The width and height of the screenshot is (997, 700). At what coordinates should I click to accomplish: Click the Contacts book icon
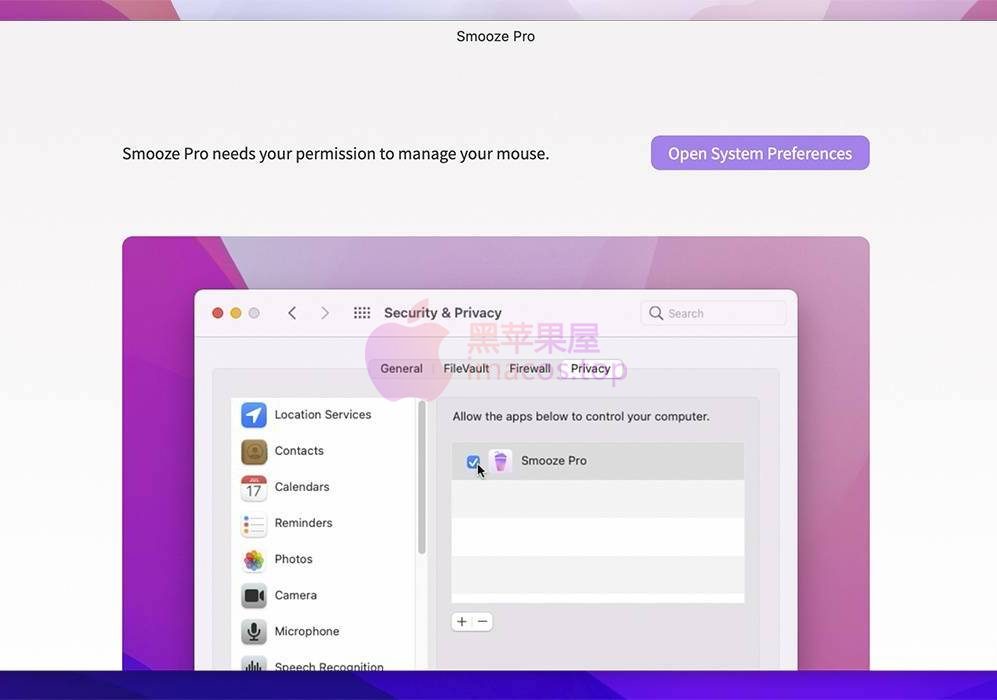pyautogui.click(x=254, y=451)
